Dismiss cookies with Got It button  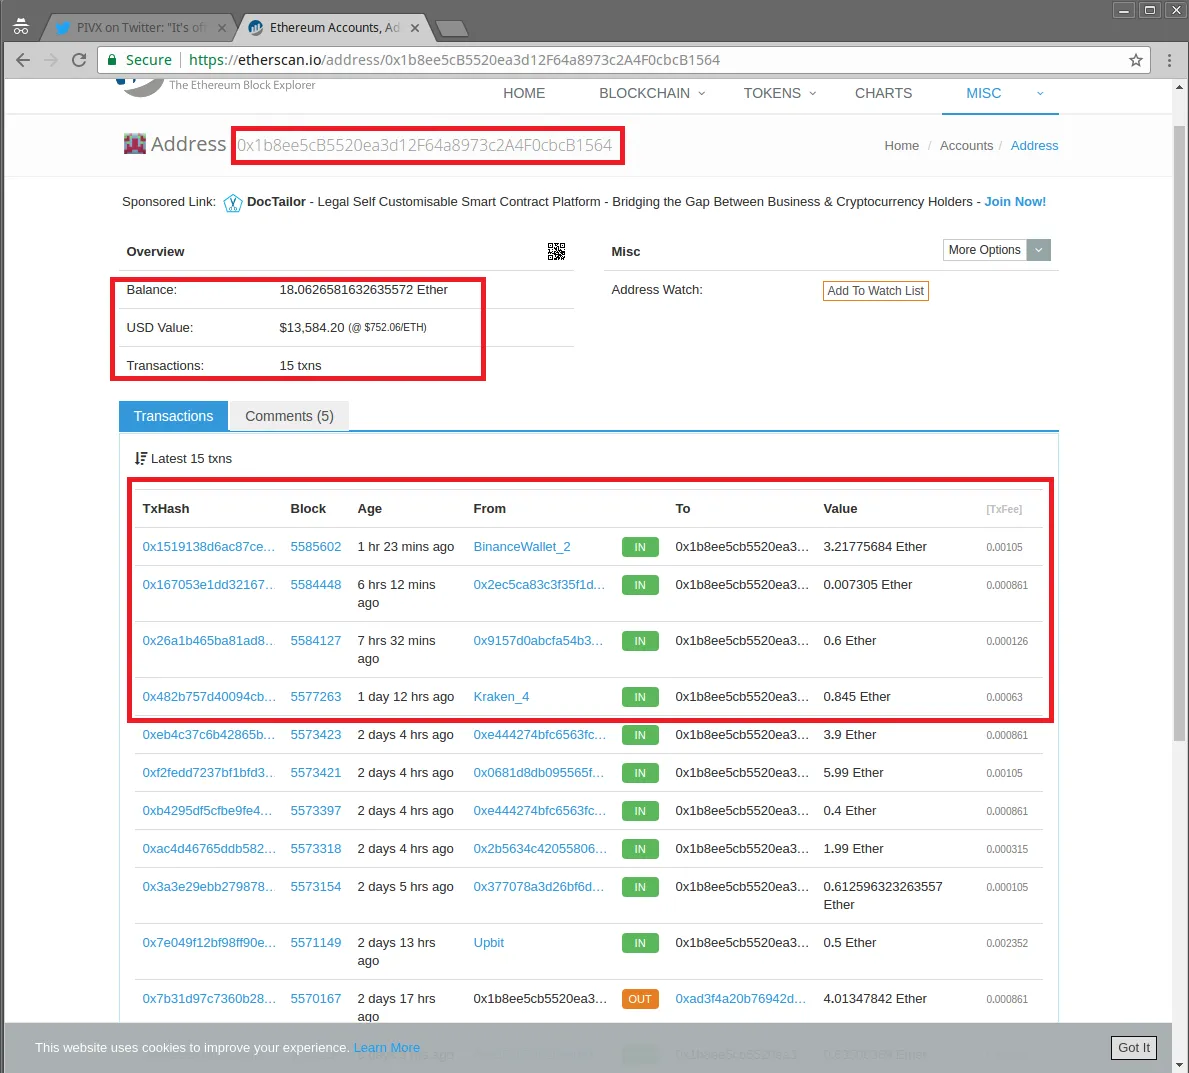click(1134, 1047)
